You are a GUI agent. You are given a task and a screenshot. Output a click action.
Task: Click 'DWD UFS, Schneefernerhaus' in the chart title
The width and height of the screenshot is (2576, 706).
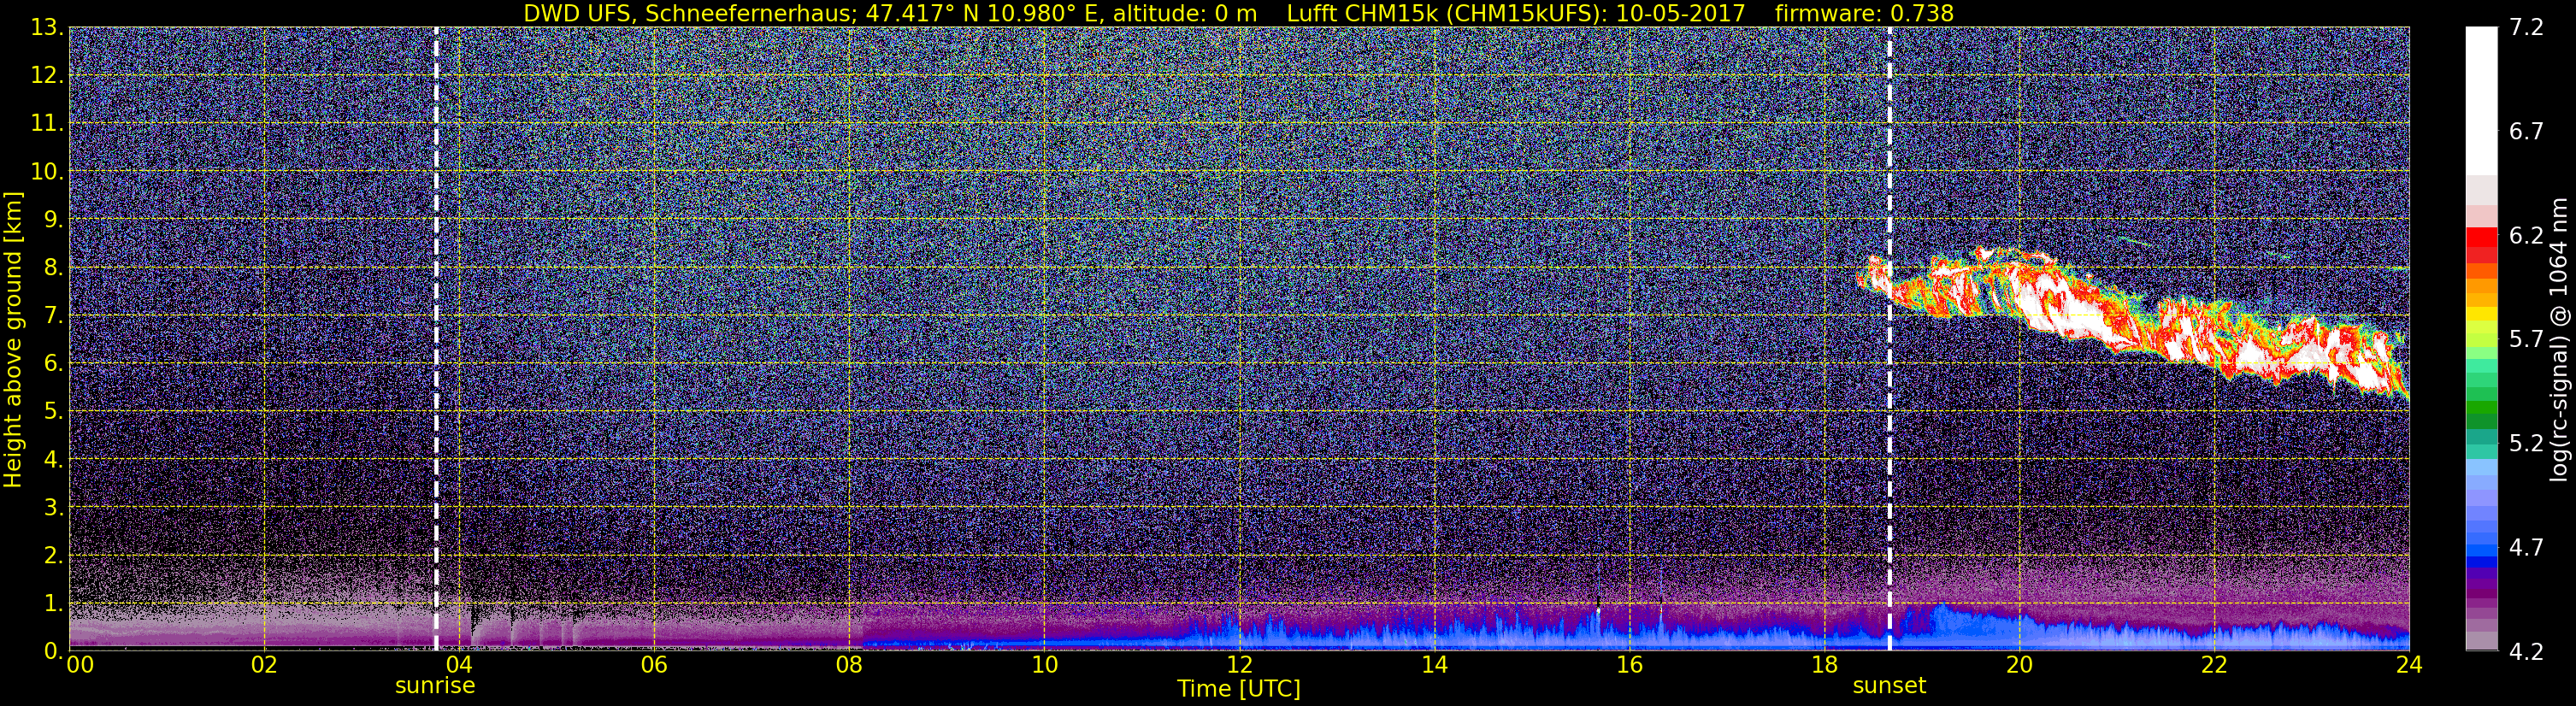coord(685,13)
